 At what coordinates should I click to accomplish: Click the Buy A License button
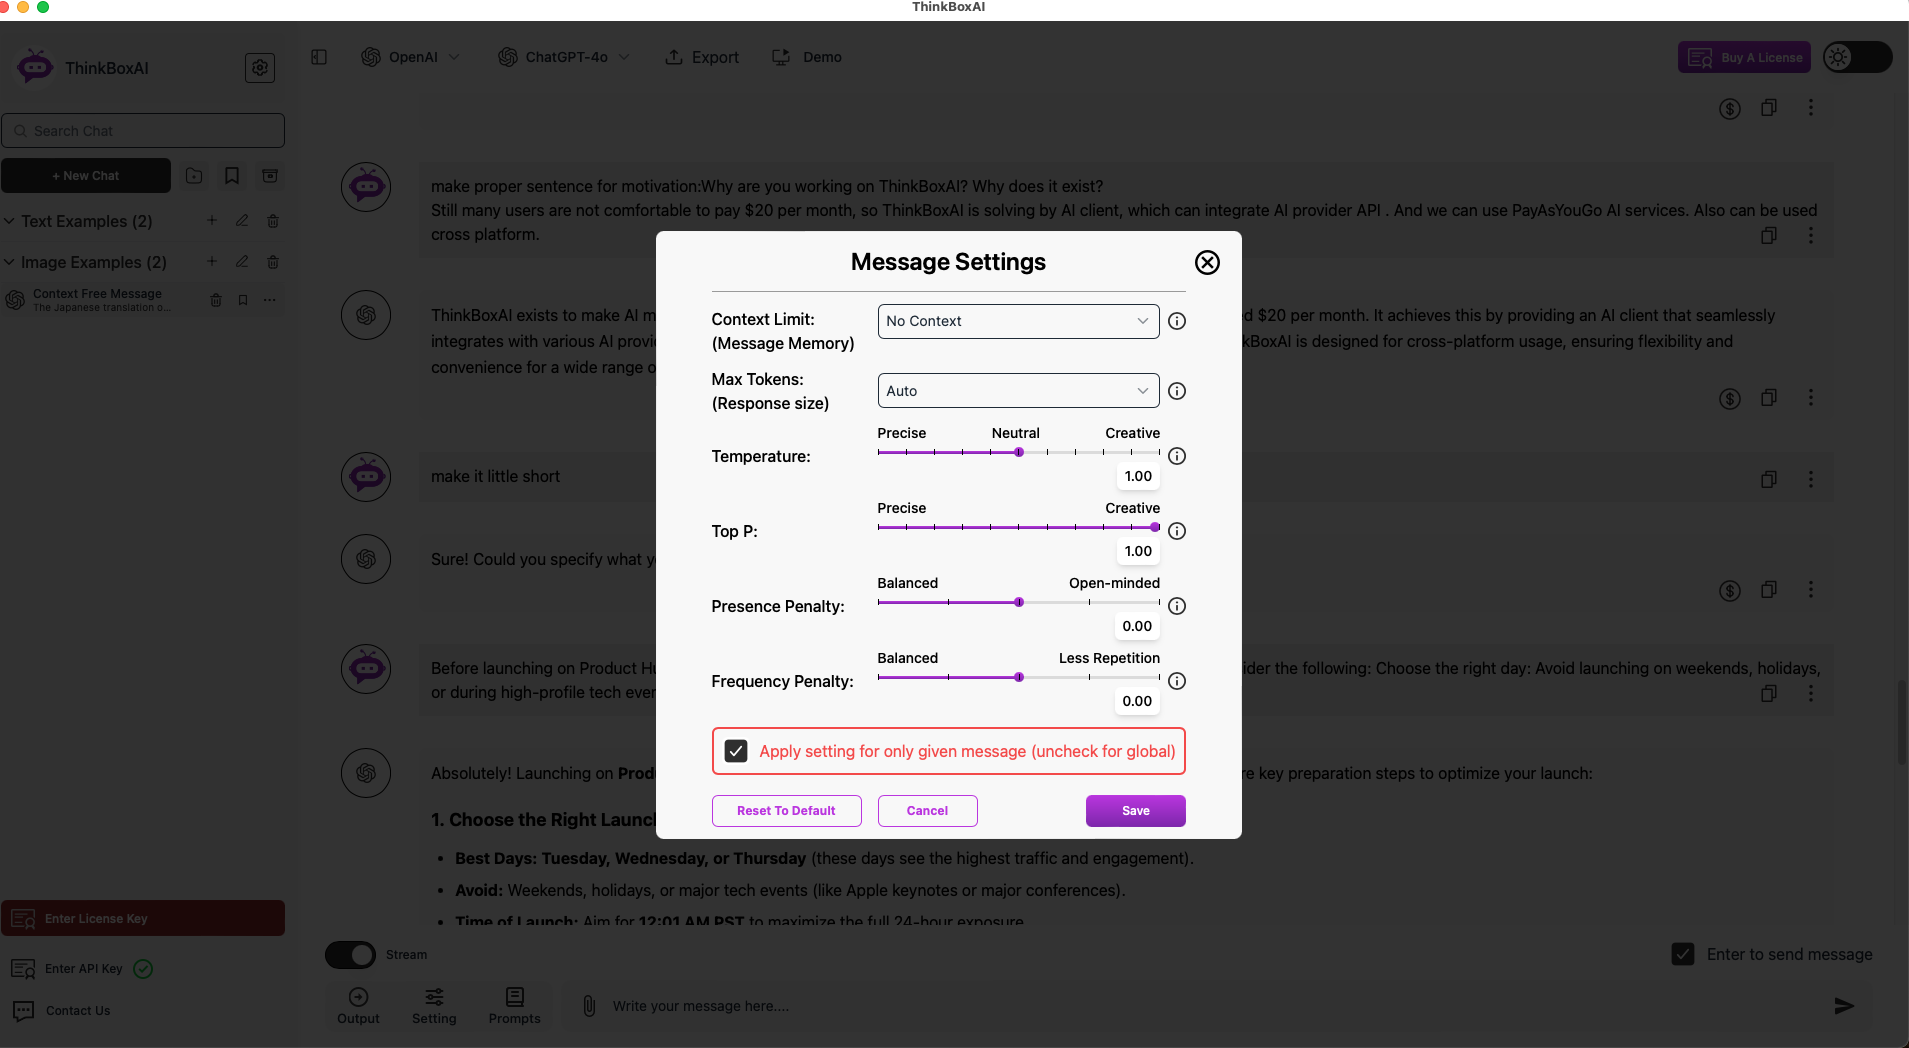(1744, 57)
